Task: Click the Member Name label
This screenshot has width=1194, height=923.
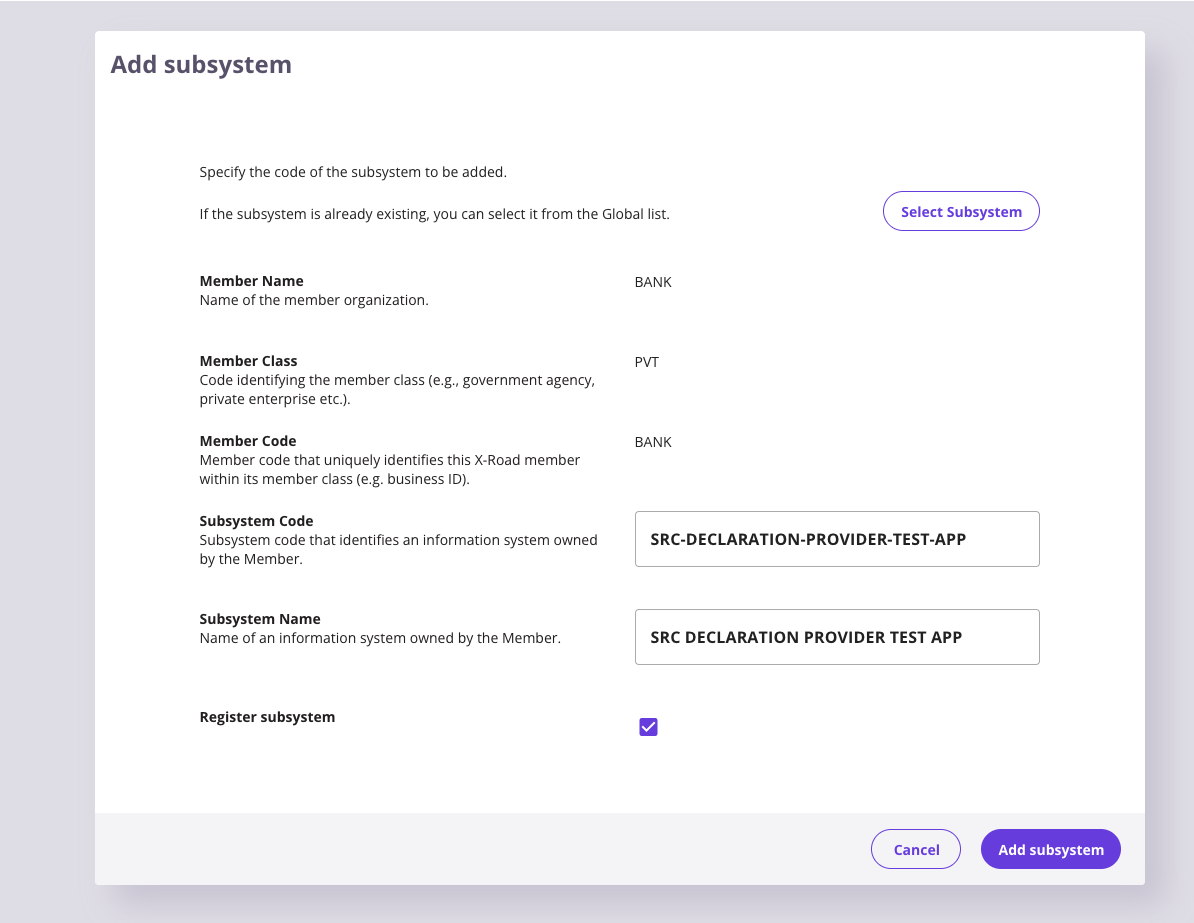Action: (251, 281)
